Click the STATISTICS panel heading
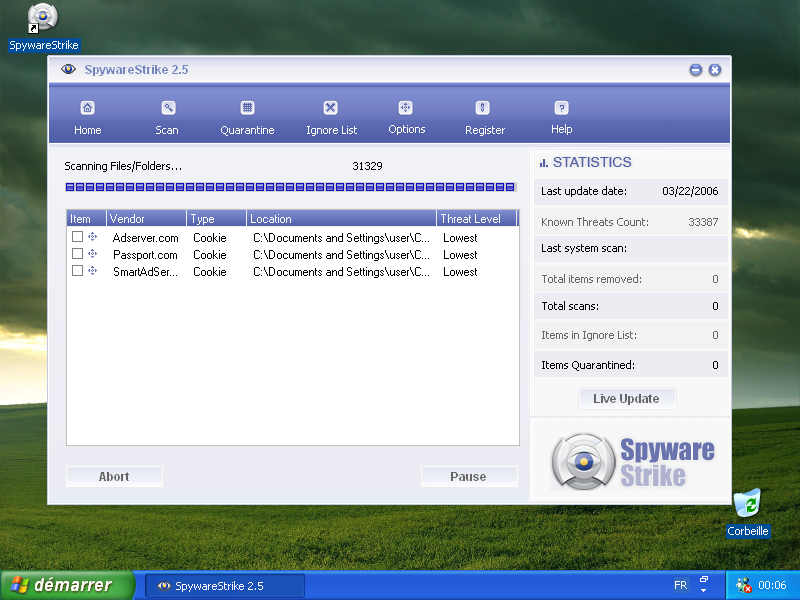The height and width of the screenshot is (600, 800). [x=592, y=162]
